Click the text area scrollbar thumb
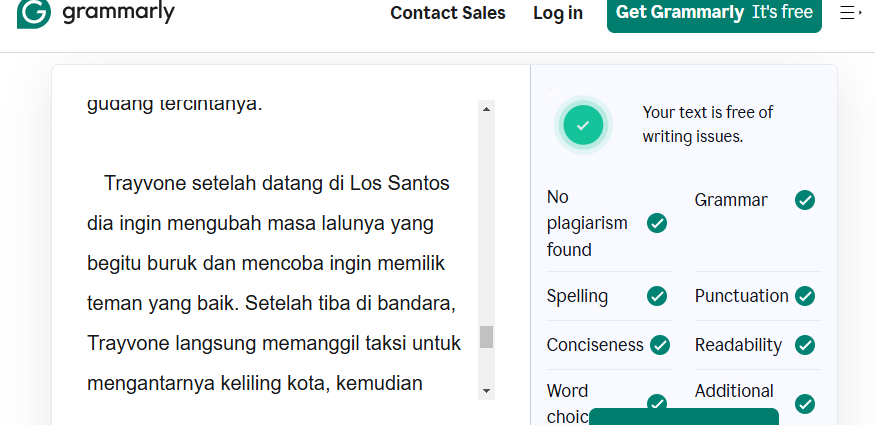Screen dimensions: 875x425 (487, 337)
